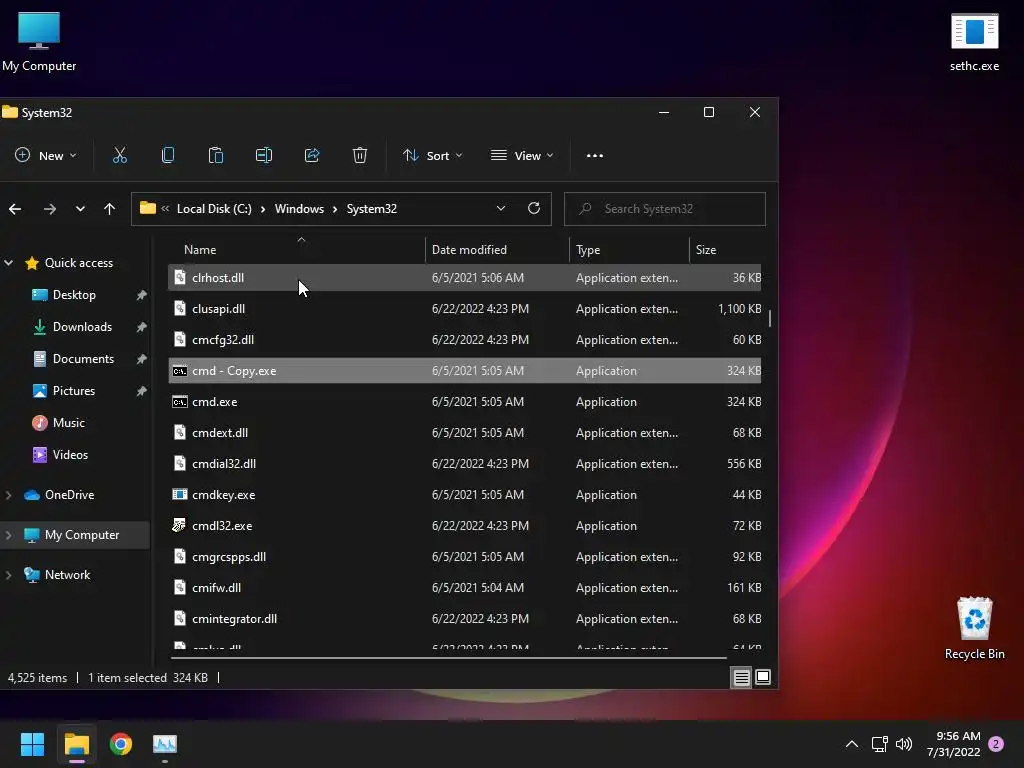
Task: Click the Rename icon in toolbar
Action: click(x=264, y=155)
